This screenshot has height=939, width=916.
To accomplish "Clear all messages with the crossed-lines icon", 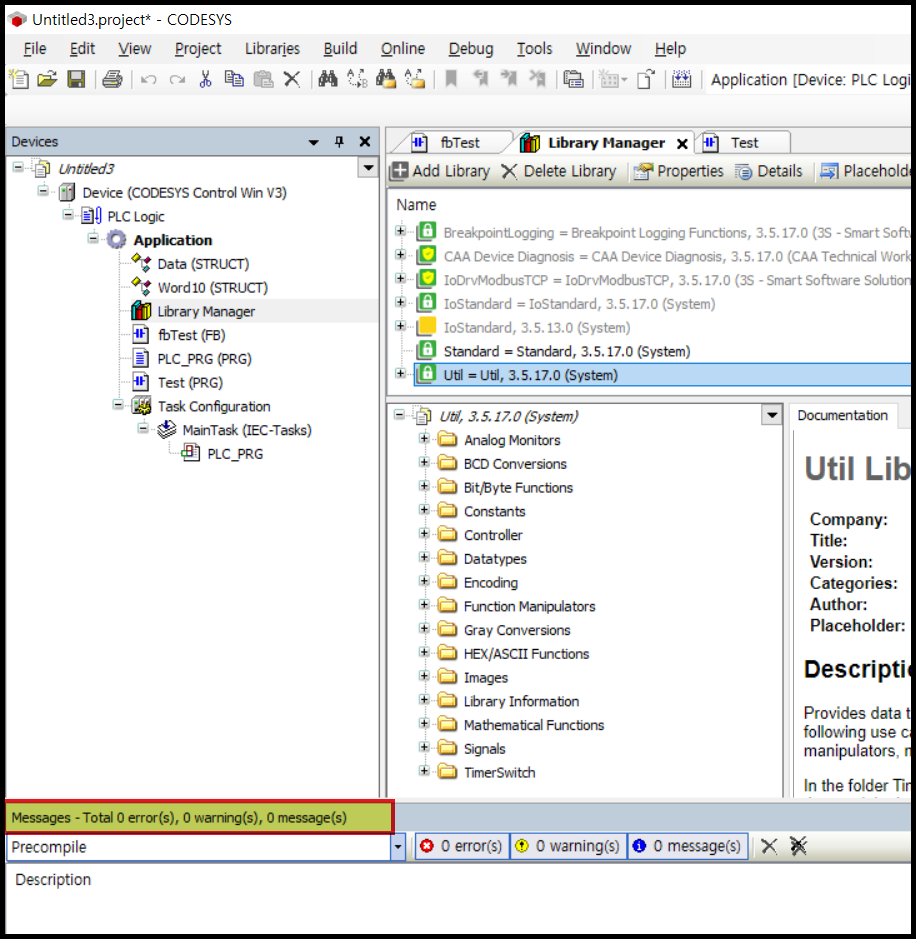I will pos(798,846).
